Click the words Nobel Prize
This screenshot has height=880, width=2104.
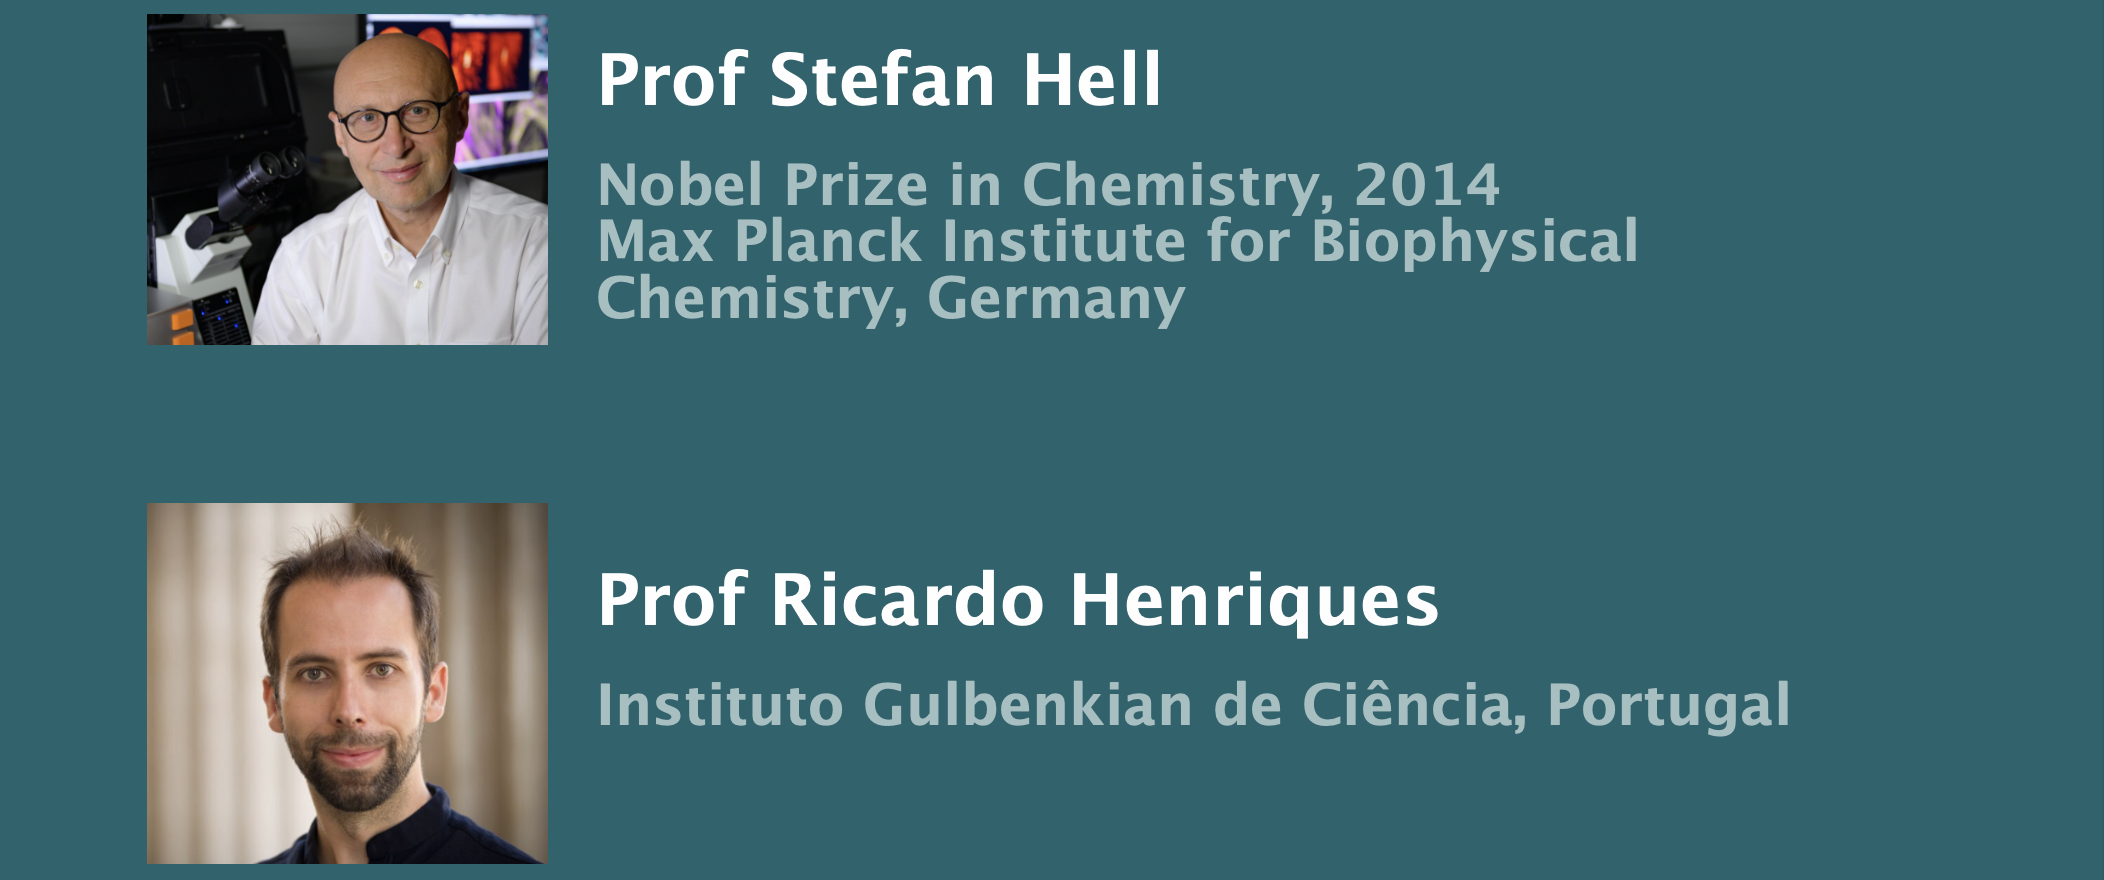[763, 186]
